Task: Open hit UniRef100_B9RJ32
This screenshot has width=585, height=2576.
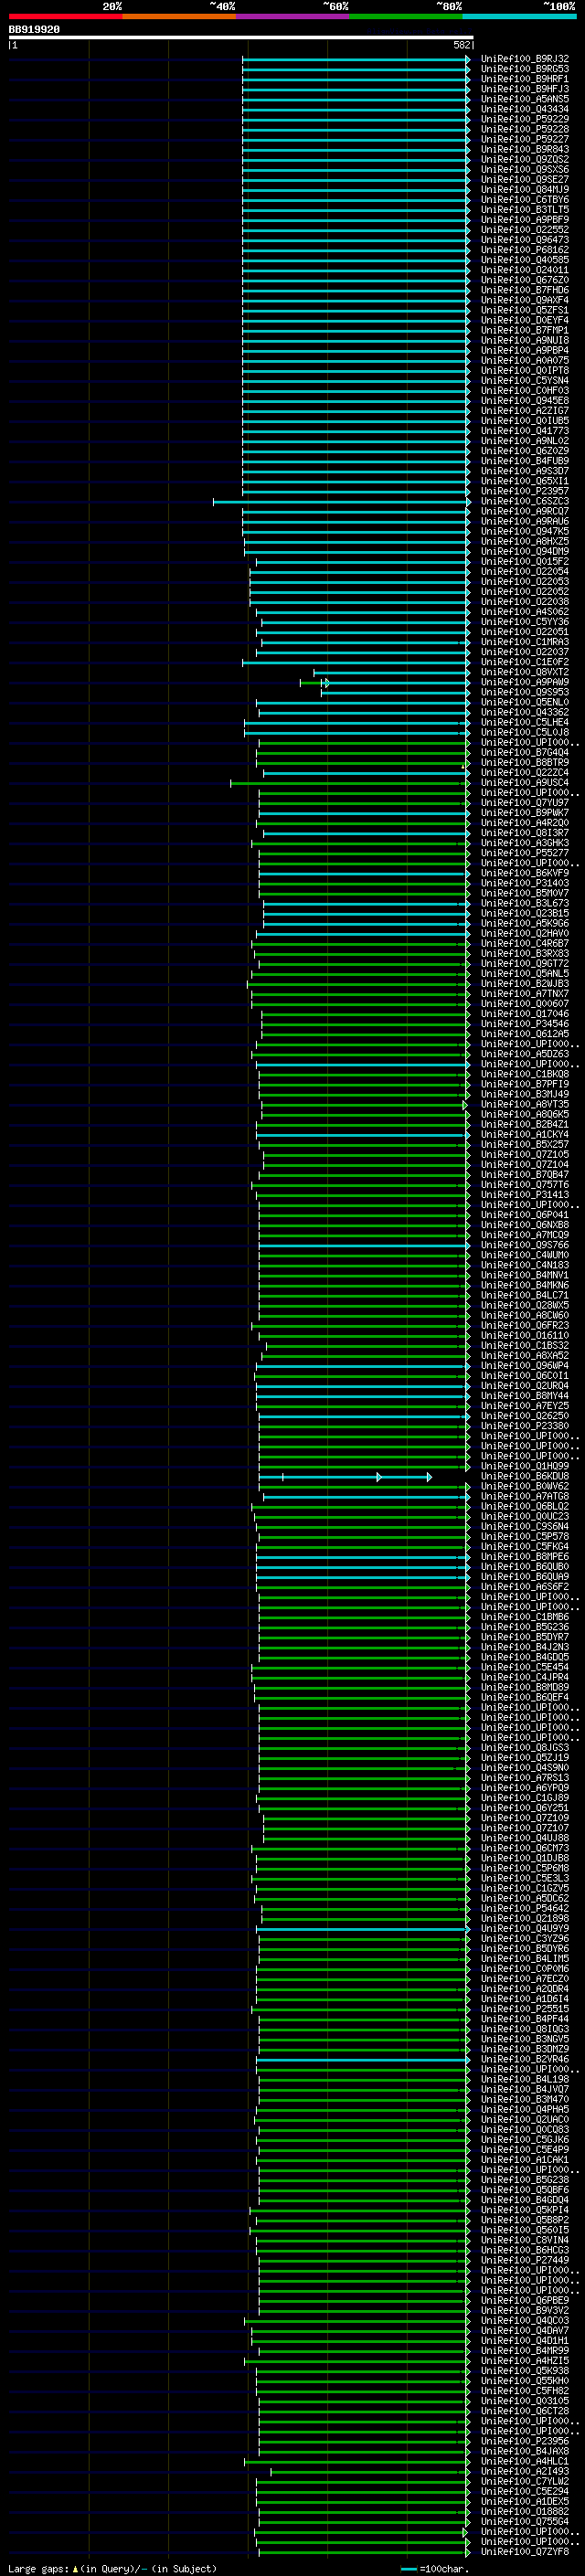Action: tap(525, 59)
